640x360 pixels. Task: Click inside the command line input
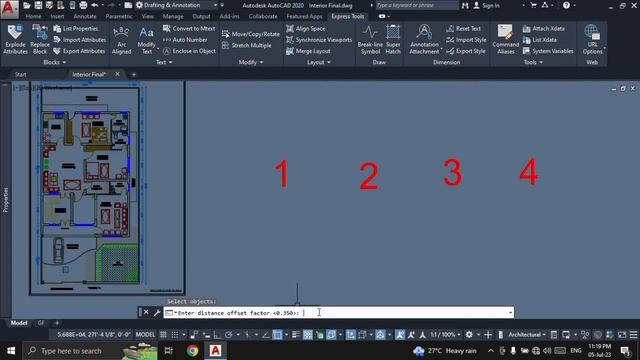[338, 313]
